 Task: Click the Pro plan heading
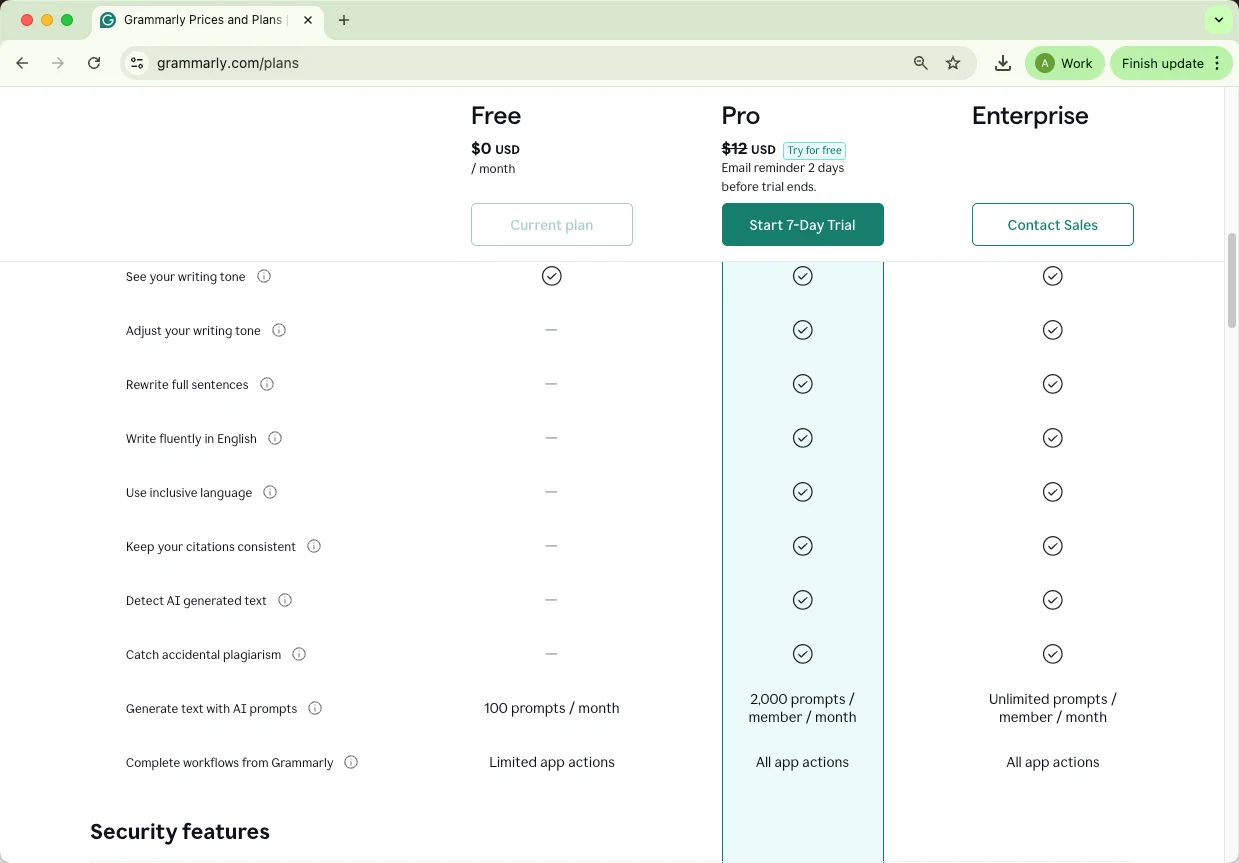[x=741, y=116]
